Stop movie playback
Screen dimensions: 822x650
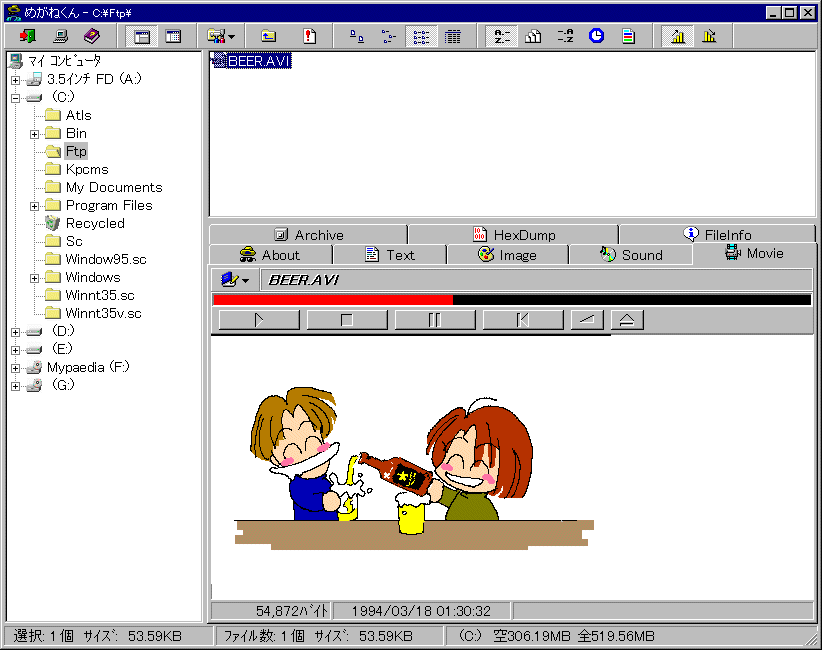[347, 320]
